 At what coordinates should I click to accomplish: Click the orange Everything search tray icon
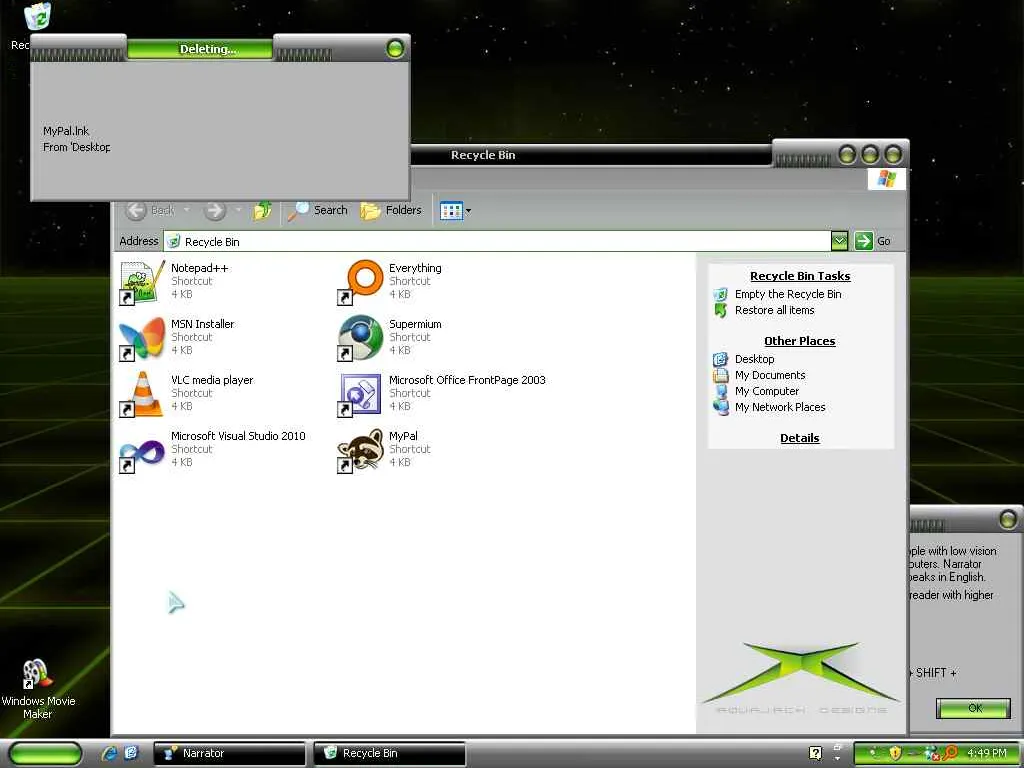click(x=950, y=753)
